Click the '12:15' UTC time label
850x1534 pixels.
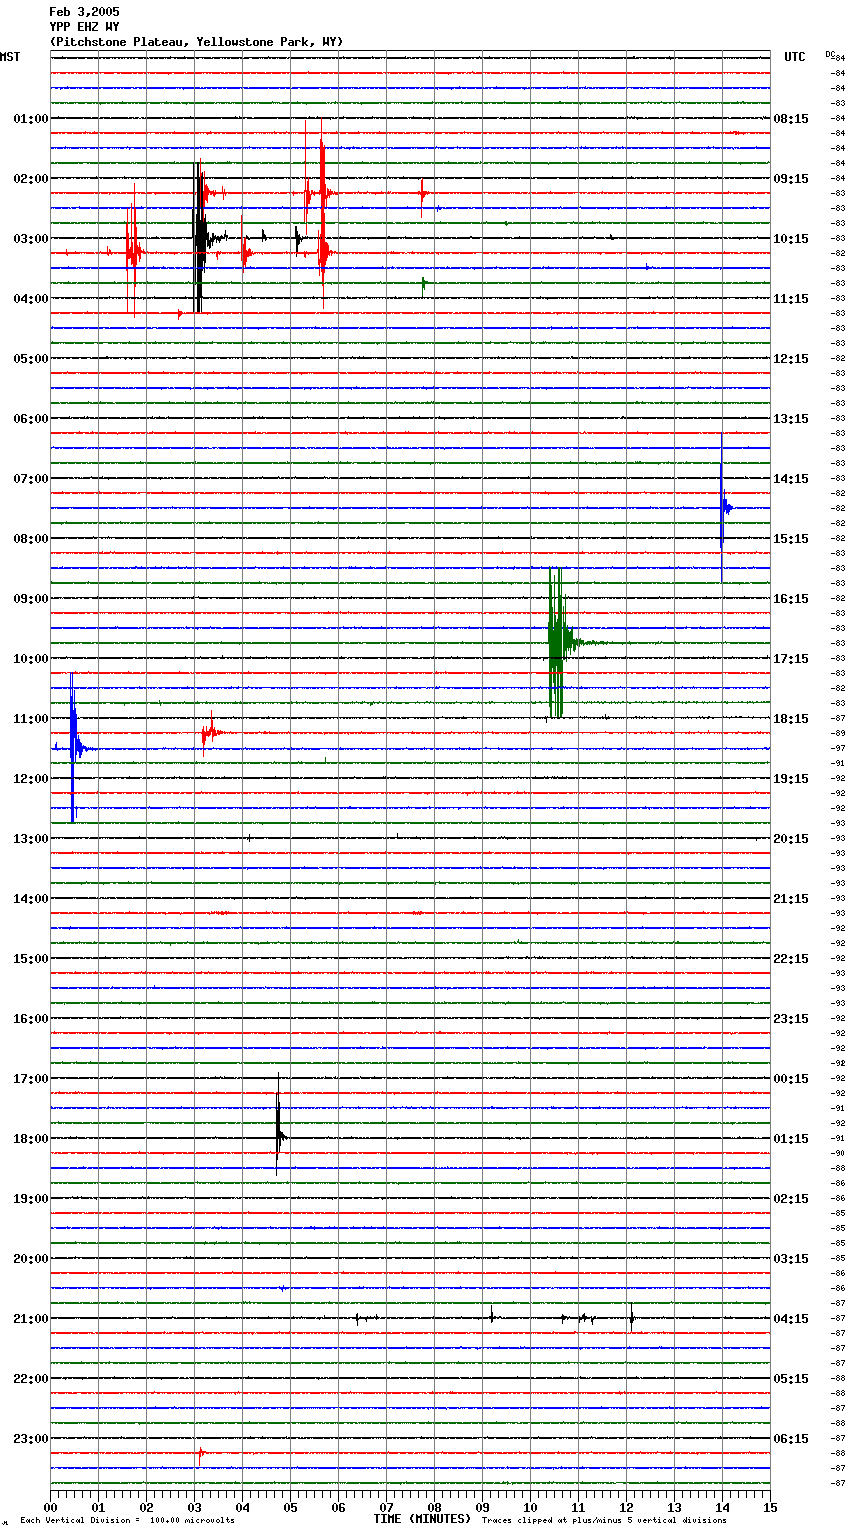(791, 359)
